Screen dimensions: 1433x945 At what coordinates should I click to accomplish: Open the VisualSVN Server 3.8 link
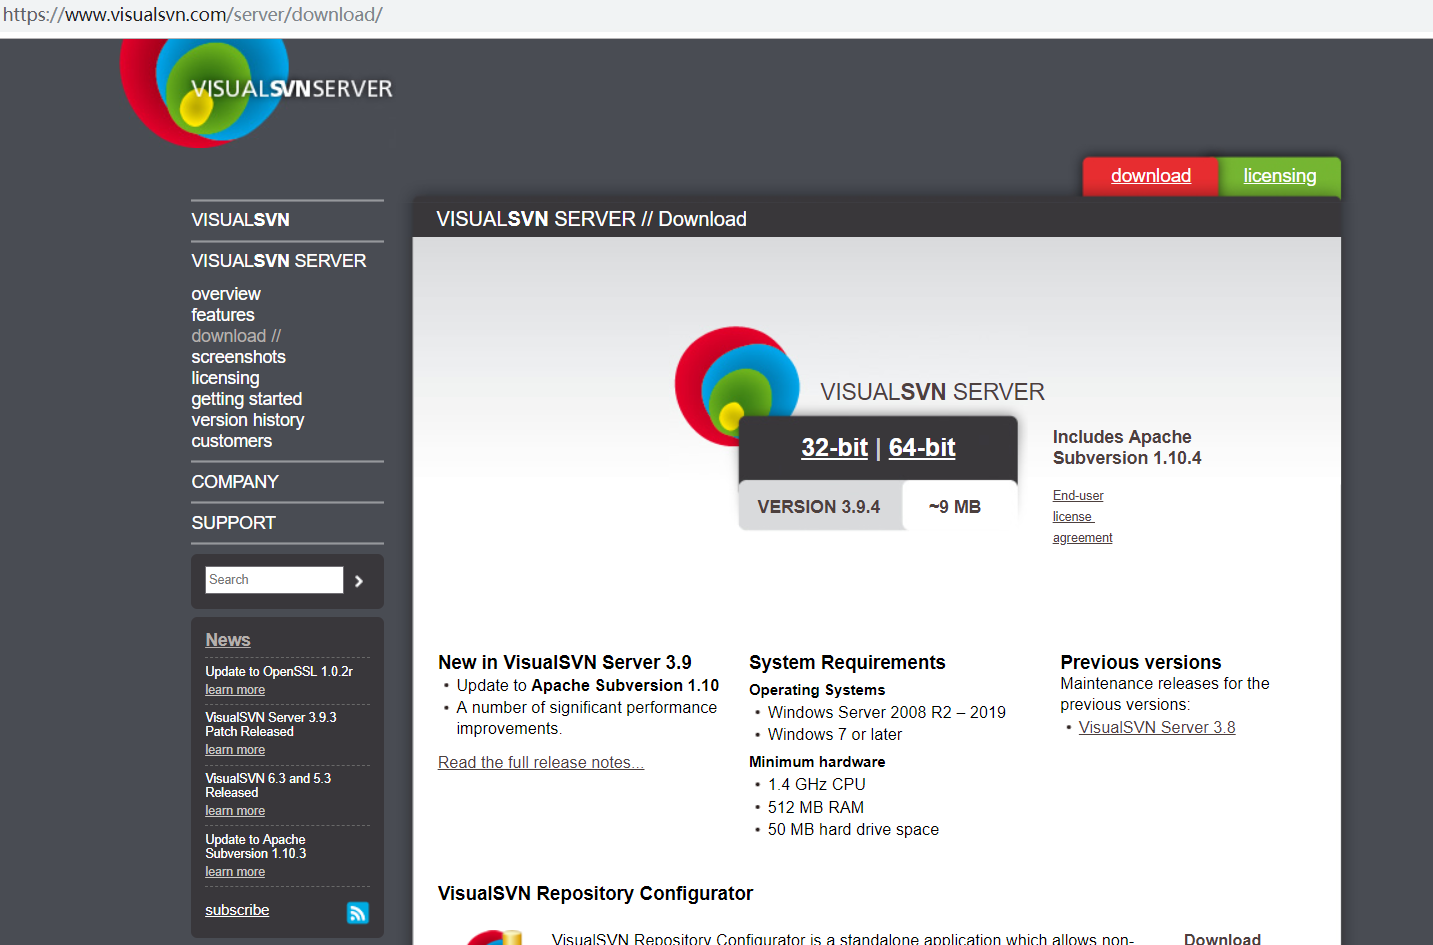pos(1157,728)
